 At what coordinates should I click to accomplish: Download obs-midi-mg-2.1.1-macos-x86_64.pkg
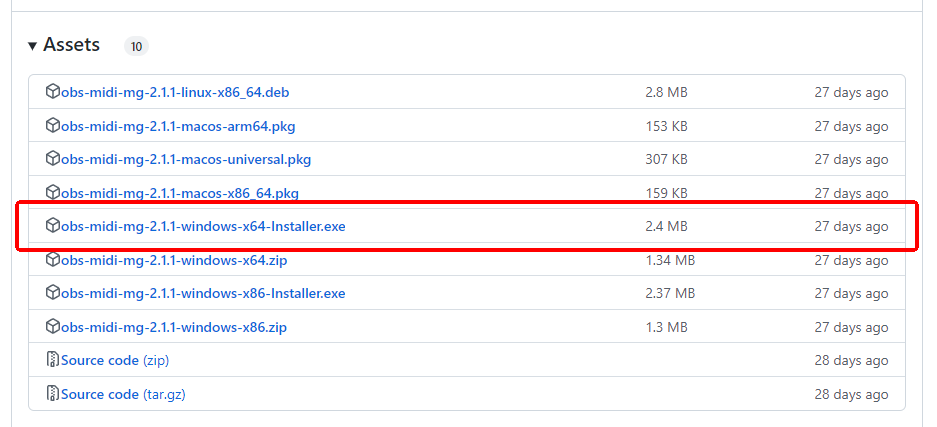(180, 193)
